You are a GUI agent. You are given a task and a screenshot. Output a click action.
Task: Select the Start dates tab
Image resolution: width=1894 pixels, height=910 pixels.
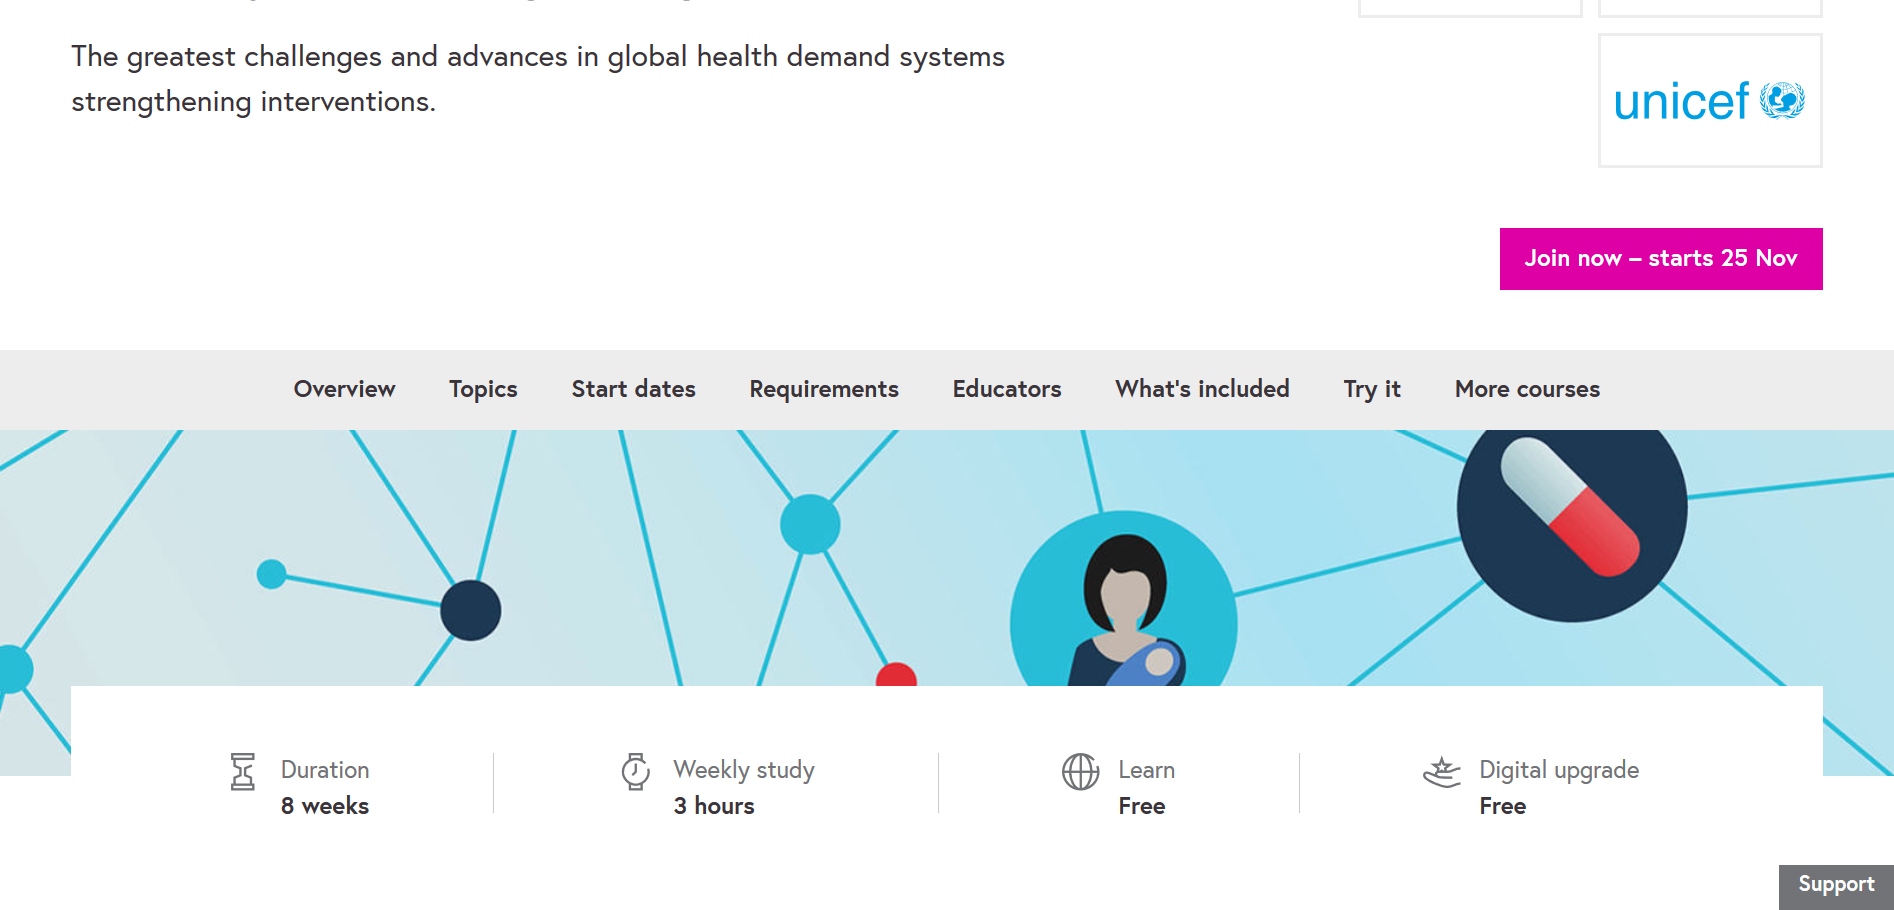click(634, 389)
